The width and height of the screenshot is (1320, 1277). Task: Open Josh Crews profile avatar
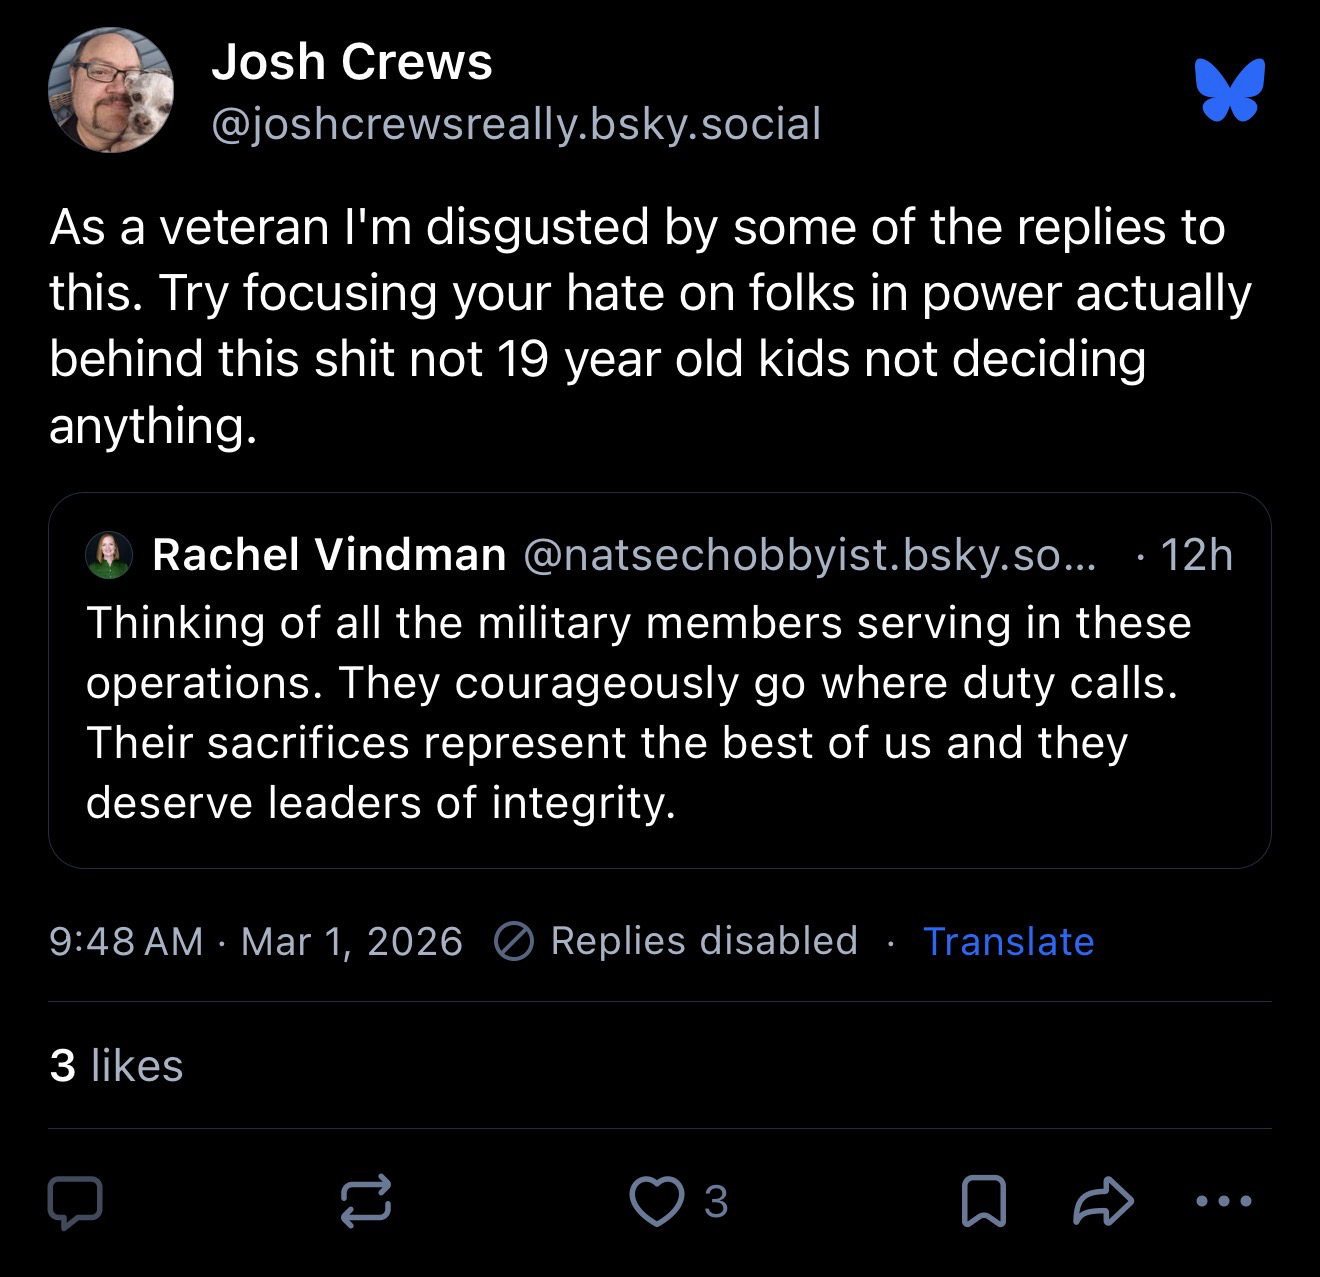(x=111, y=91)
